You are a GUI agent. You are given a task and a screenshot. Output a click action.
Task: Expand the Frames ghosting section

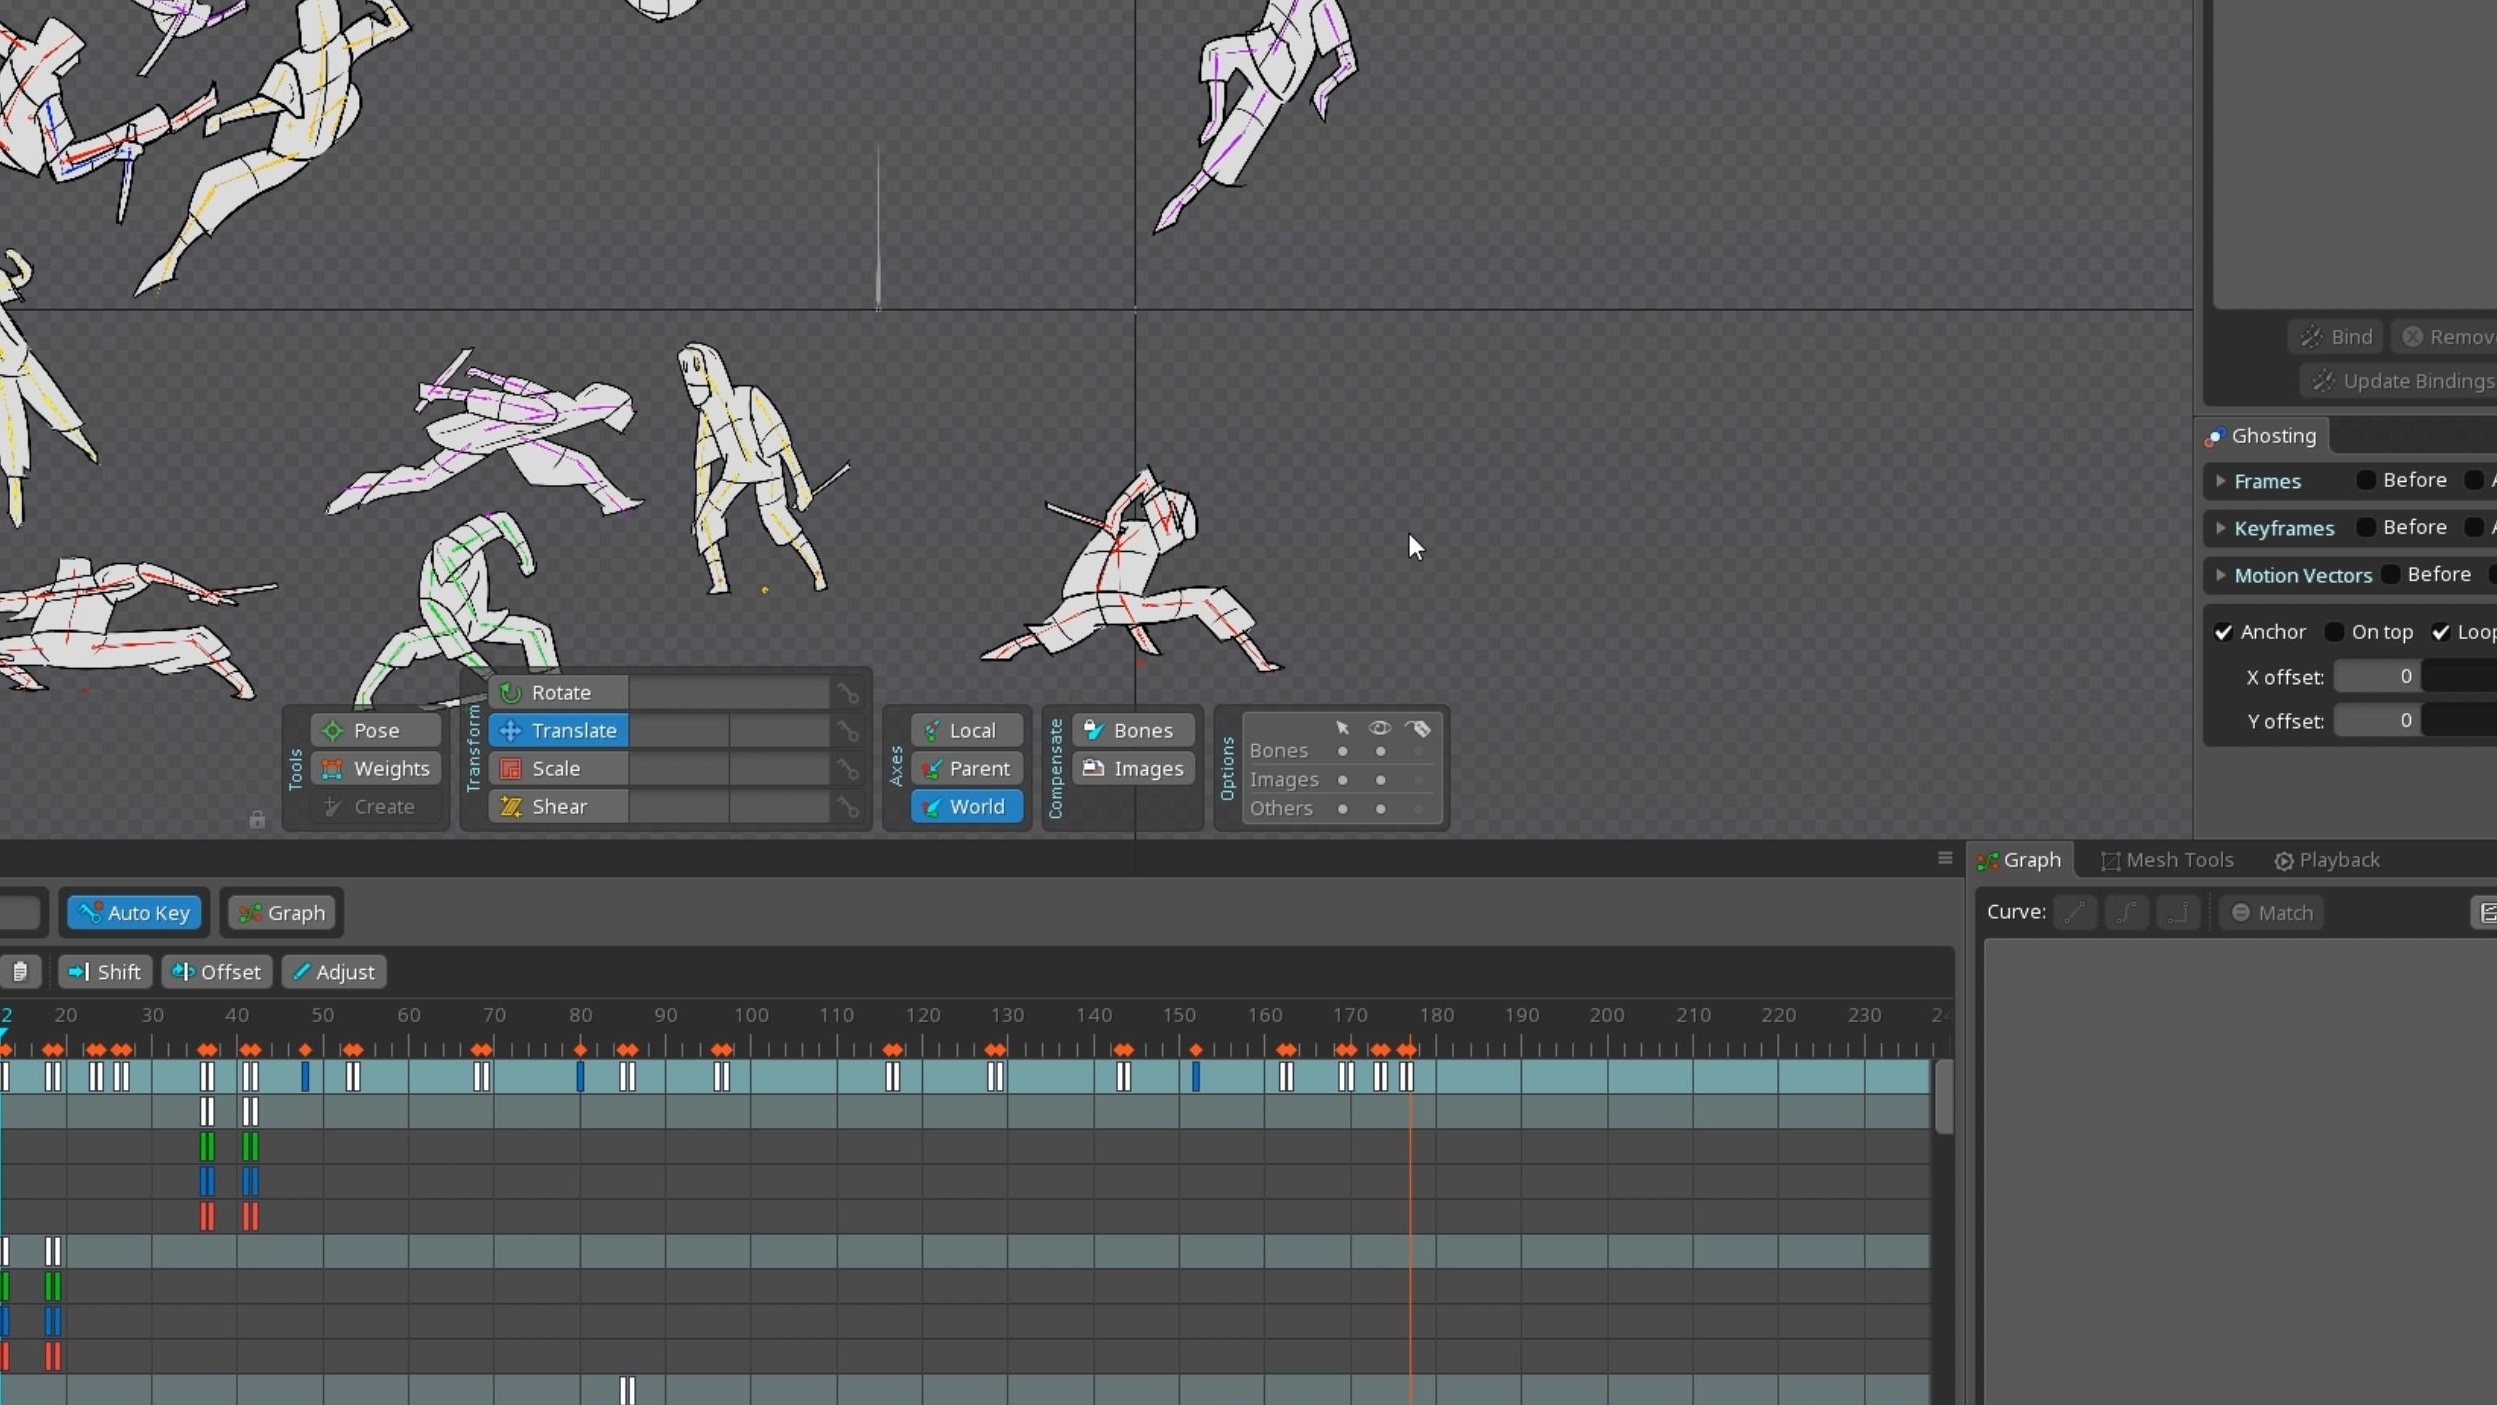click(x=2220, y=481)
